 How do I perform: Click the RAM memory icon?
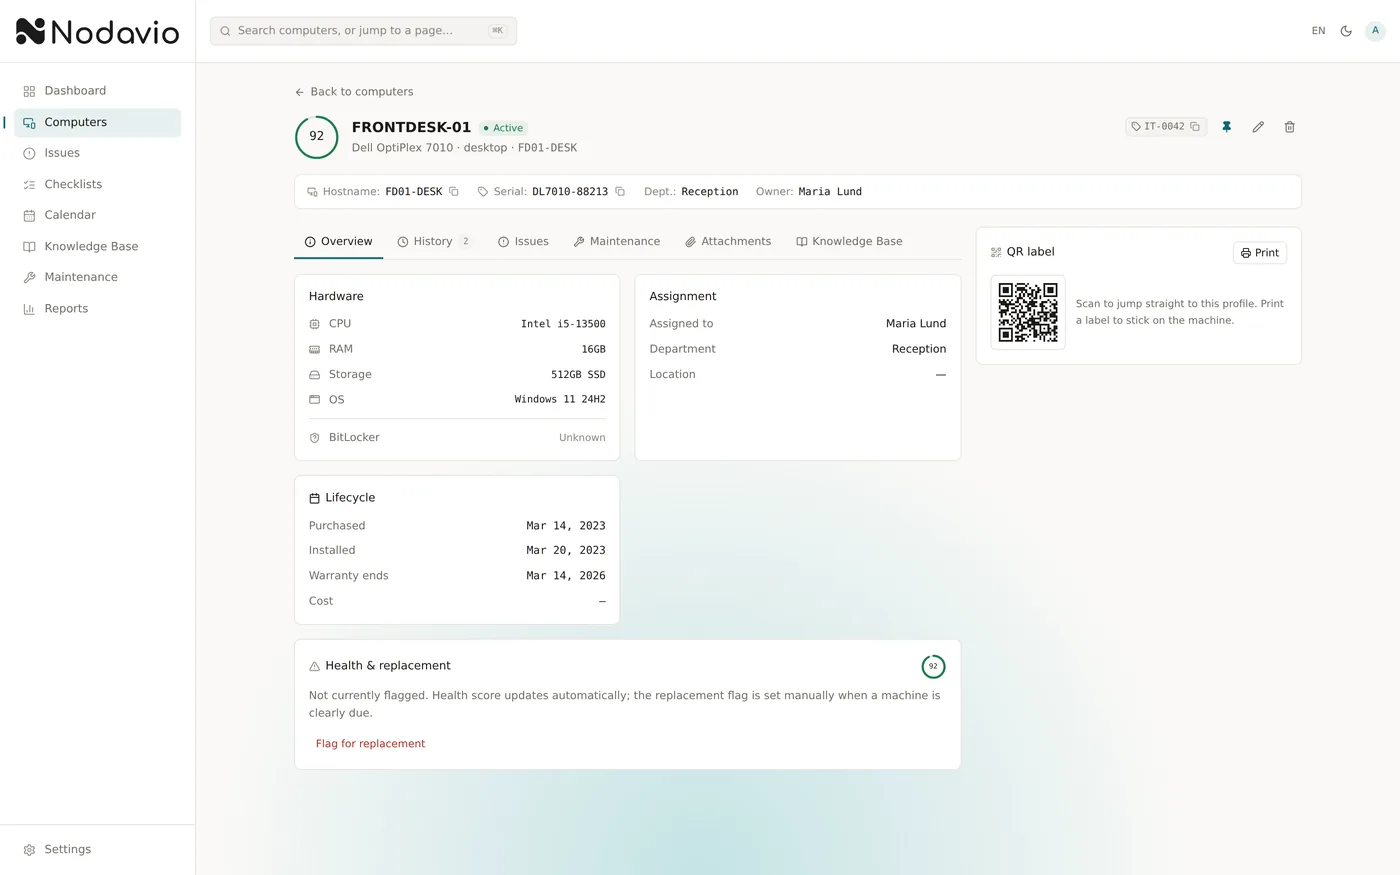point(315,350)
